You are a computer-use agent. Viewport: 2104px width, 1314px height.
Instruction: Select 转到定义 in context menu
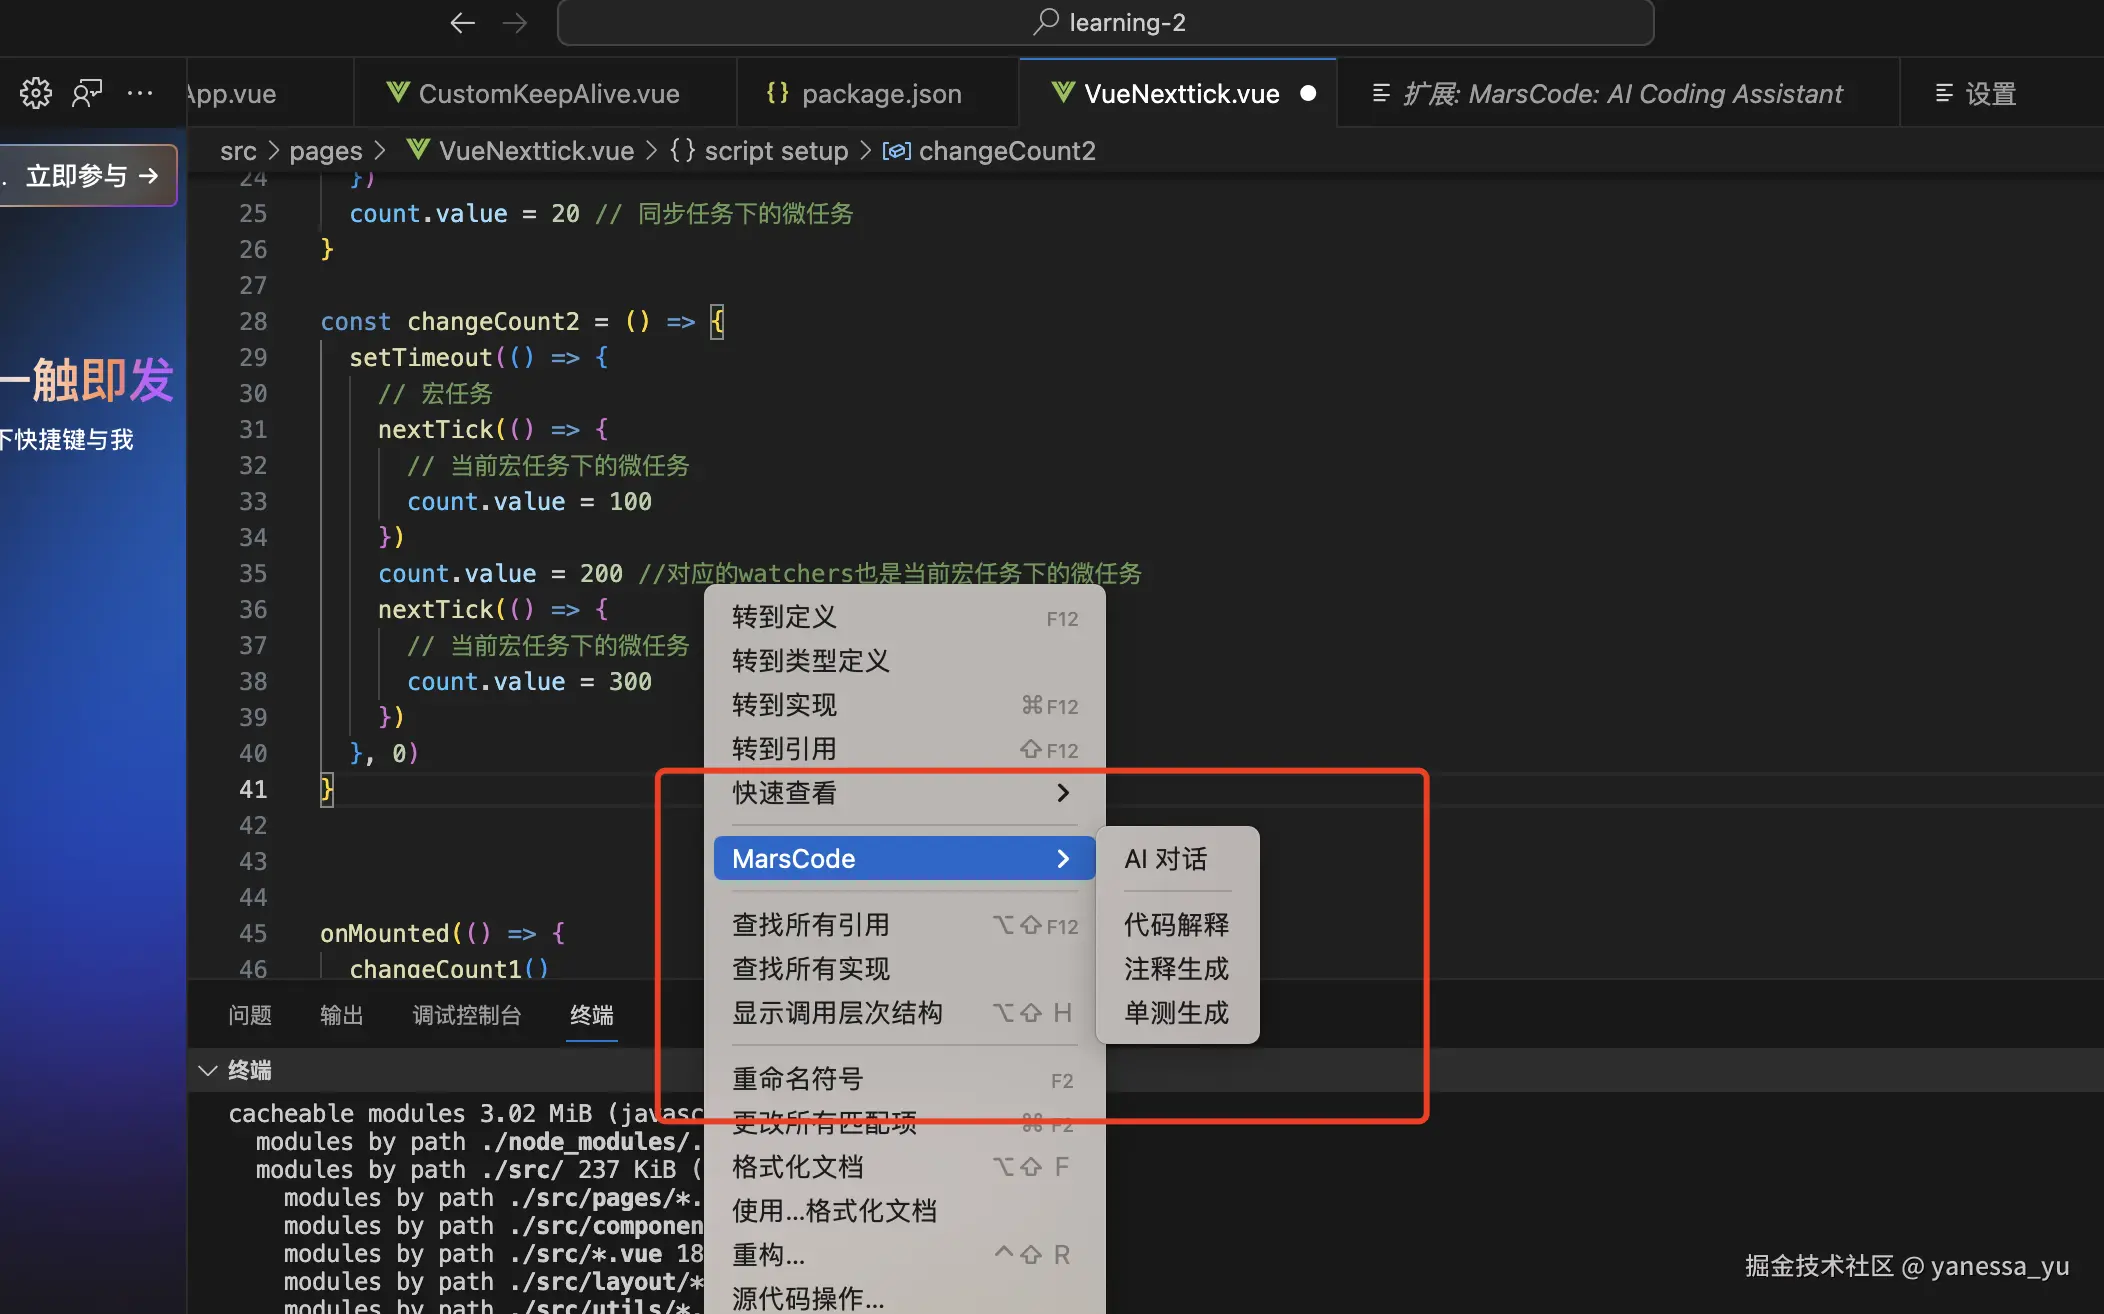pyautogui.click(x=784, y=617)
